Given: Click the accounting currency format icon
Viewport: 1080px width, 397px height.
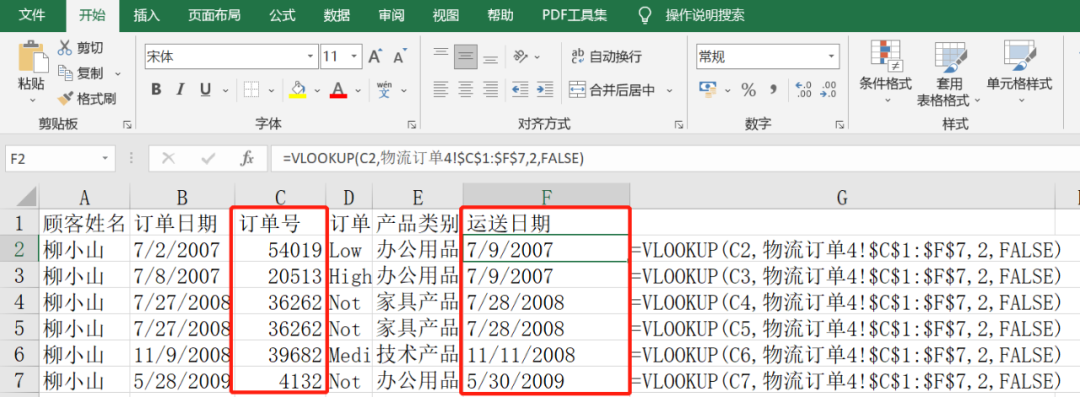Looking at the screenshot, I should point(707,89).
